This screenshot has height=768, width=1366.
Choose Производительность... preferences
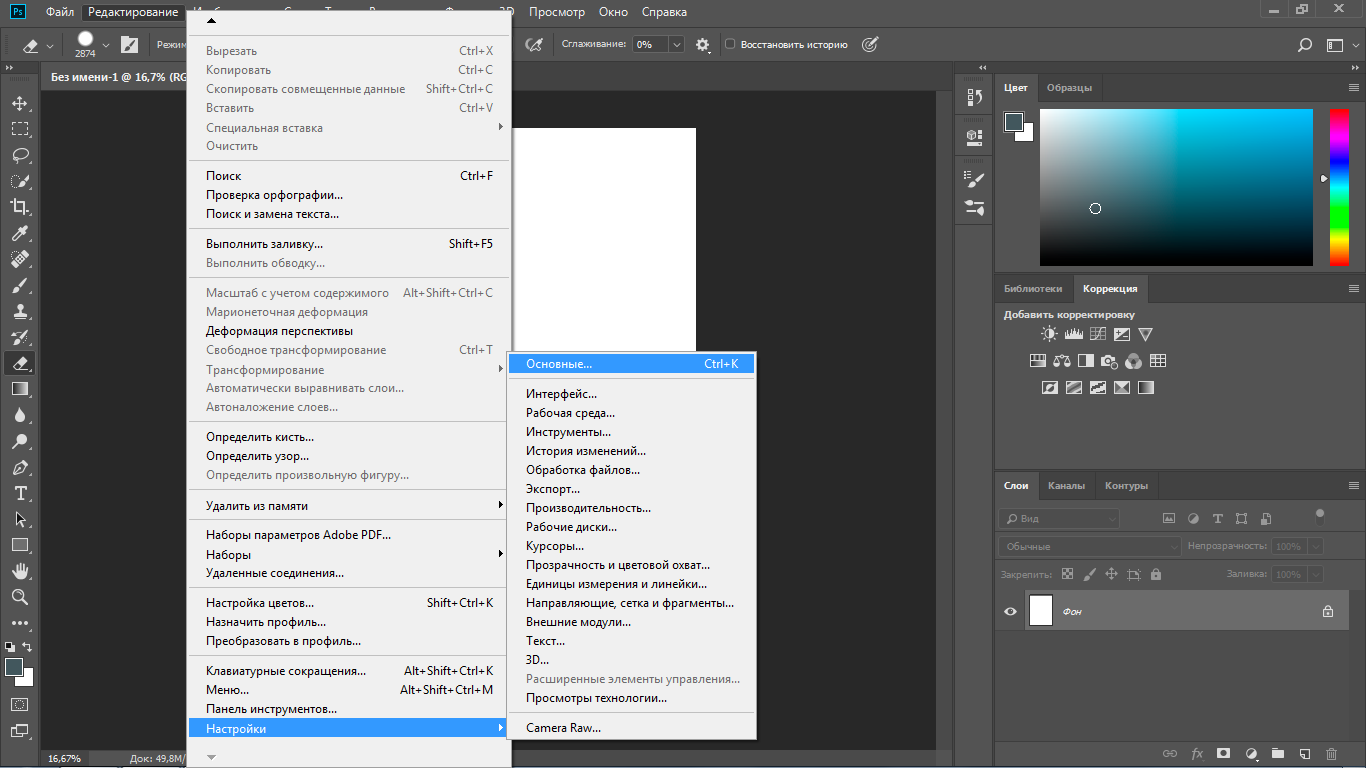(631, 508)
